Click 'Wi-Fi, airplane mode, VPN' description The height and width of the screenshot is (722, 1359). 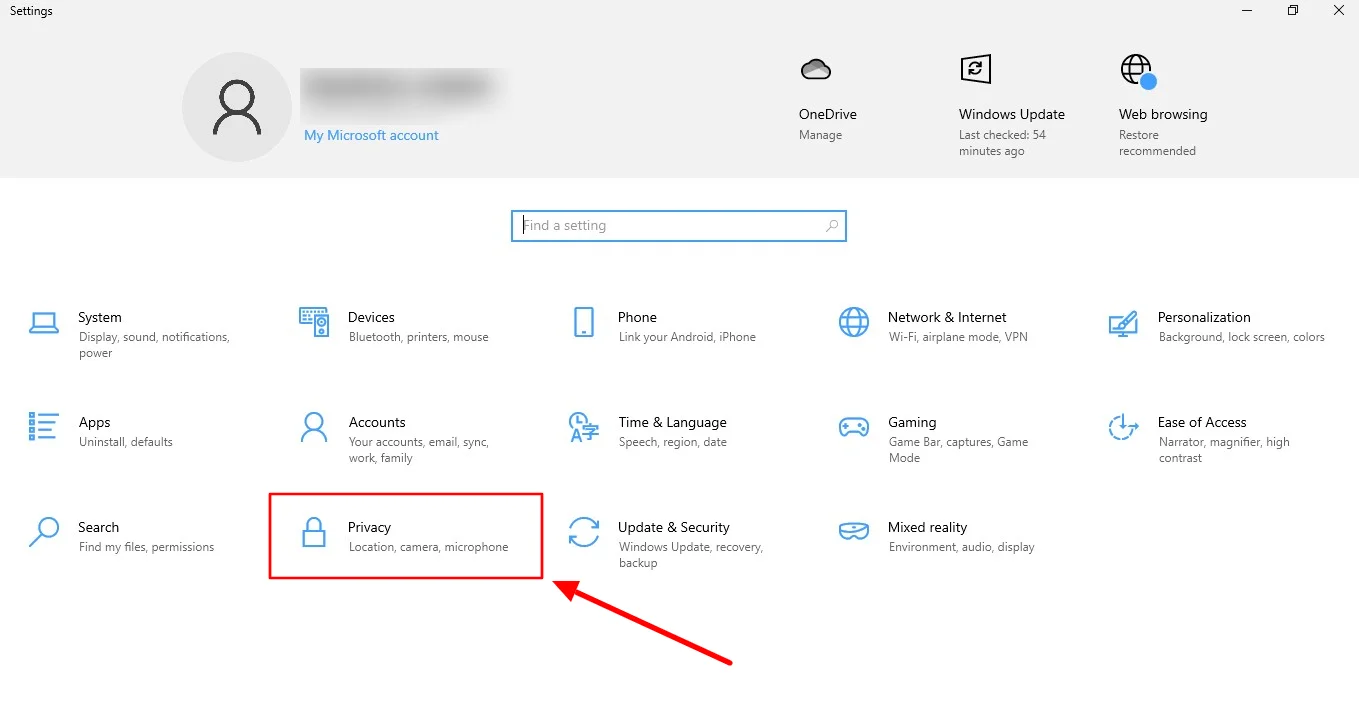pyautogui.click(x=958, y=337)
